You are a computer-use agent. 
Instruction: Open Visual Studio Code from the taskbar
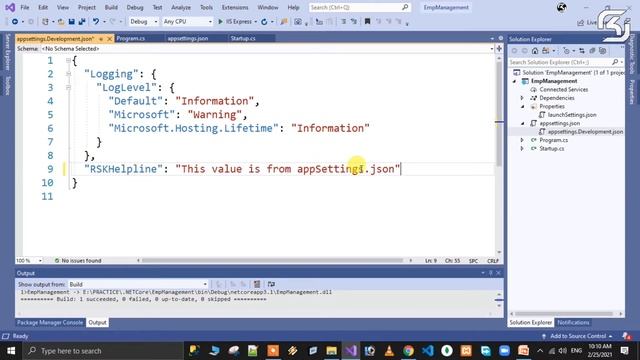427,351
